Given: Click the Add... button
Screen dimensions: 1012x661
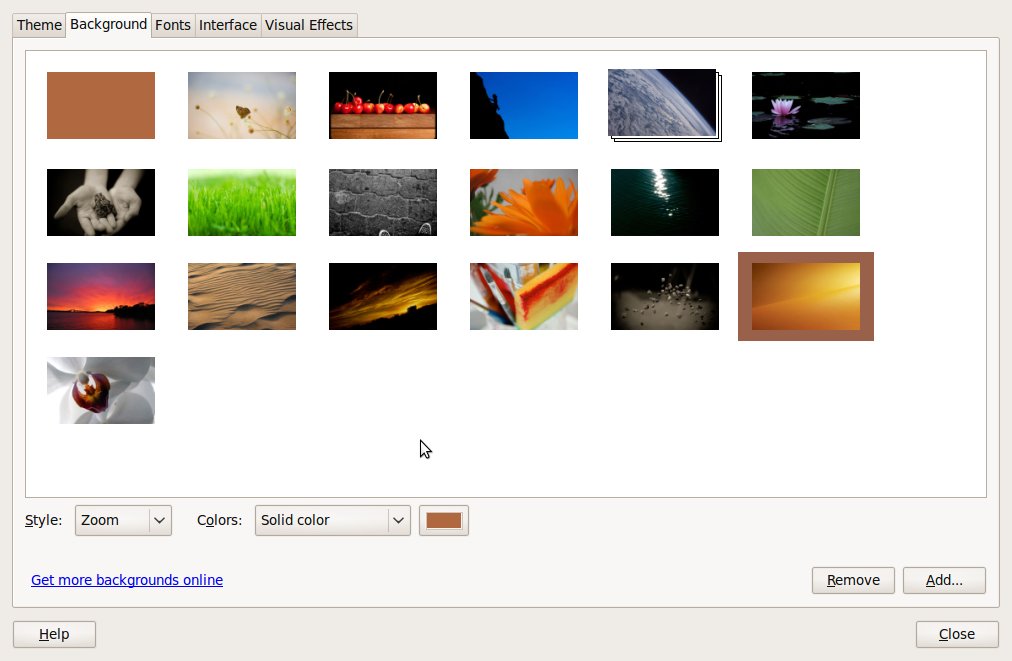Looking at the screenshot, I should click(944, 580).
